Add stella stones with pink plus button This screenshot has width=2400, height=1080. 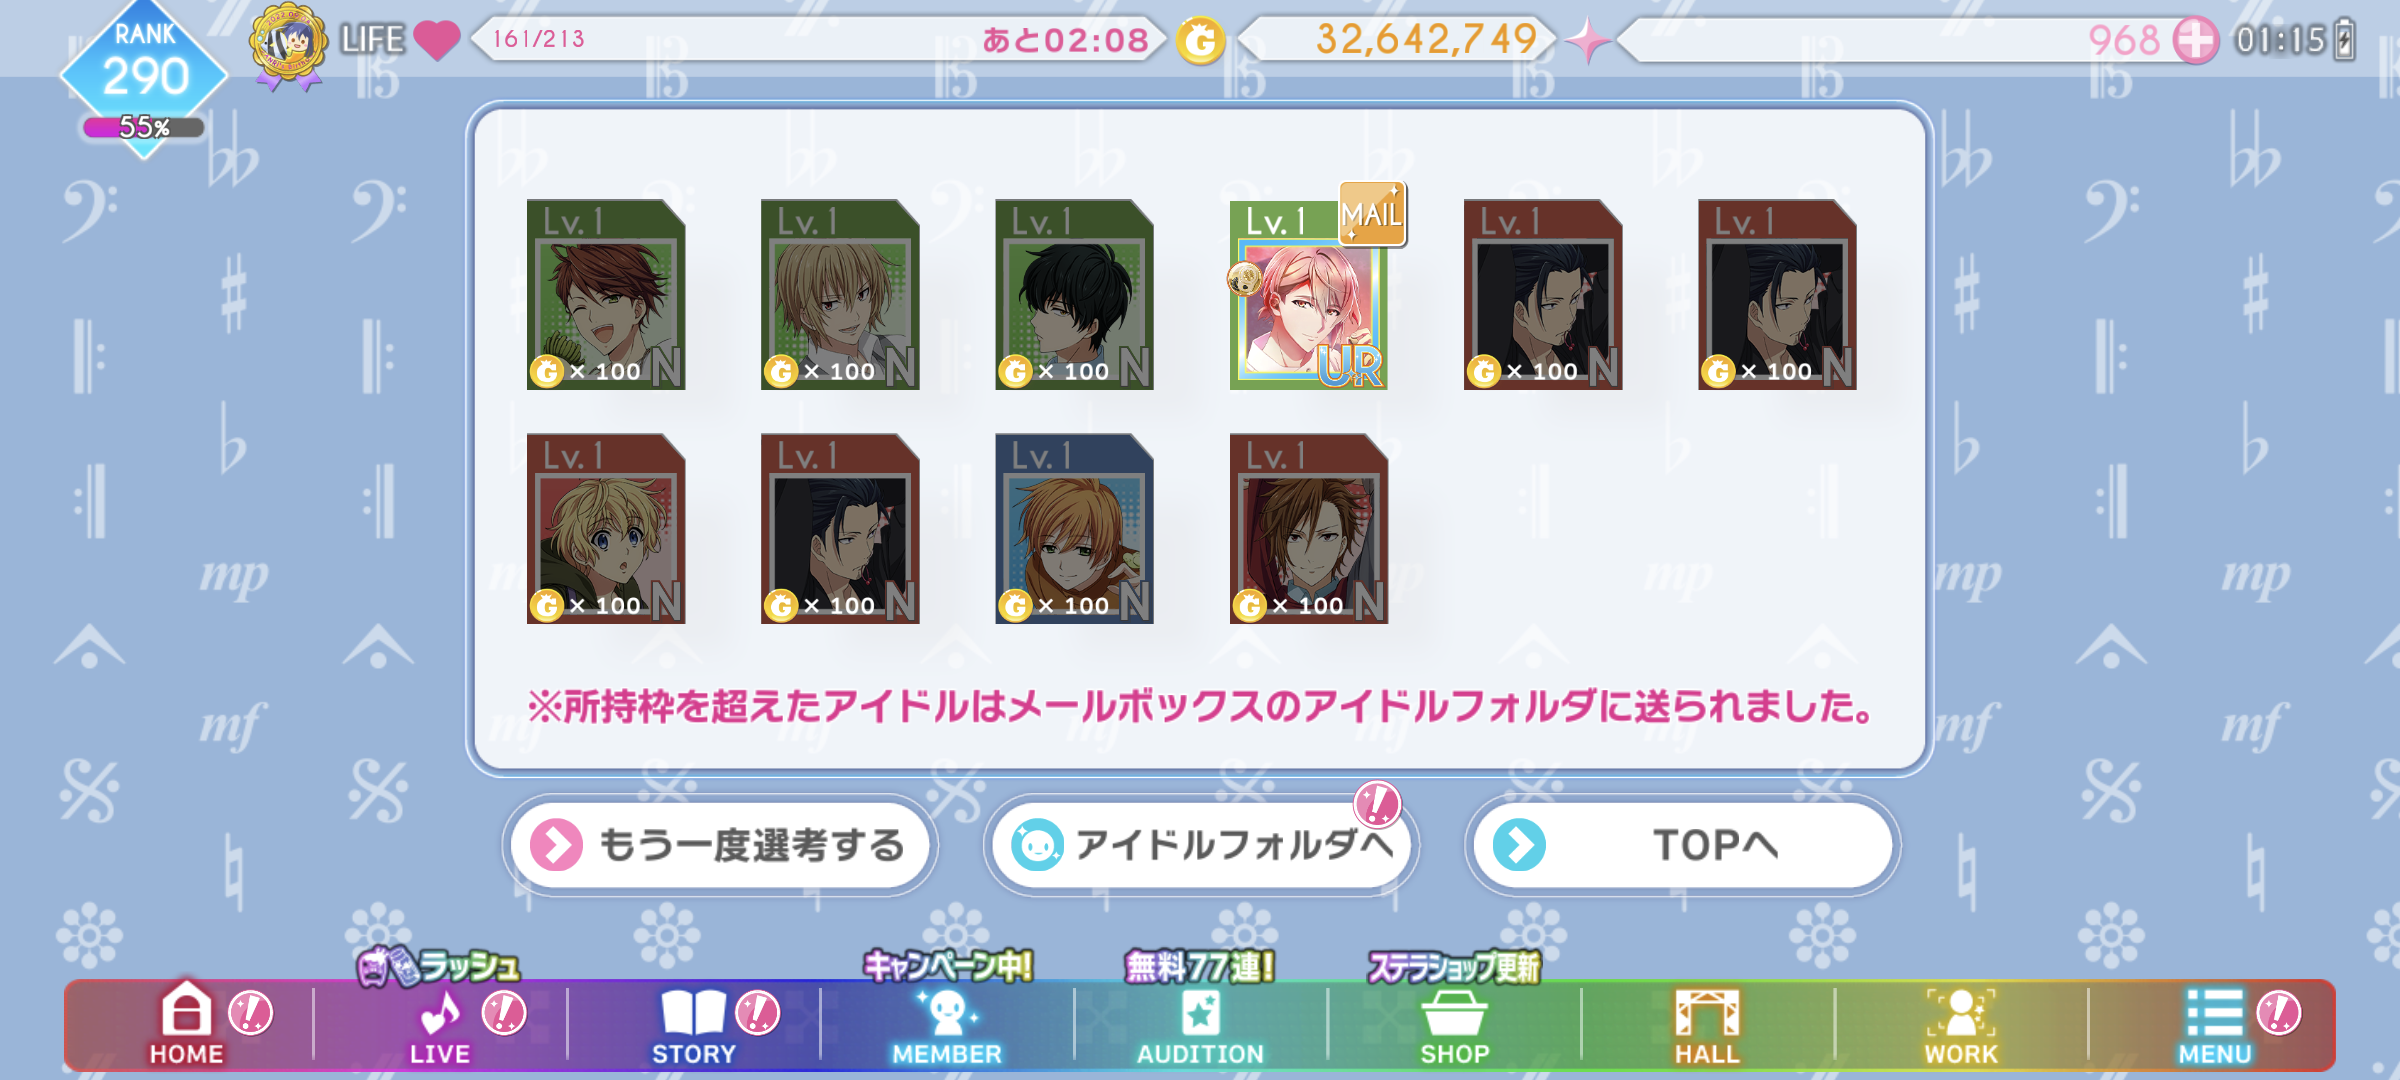(x=2196, y=41)
